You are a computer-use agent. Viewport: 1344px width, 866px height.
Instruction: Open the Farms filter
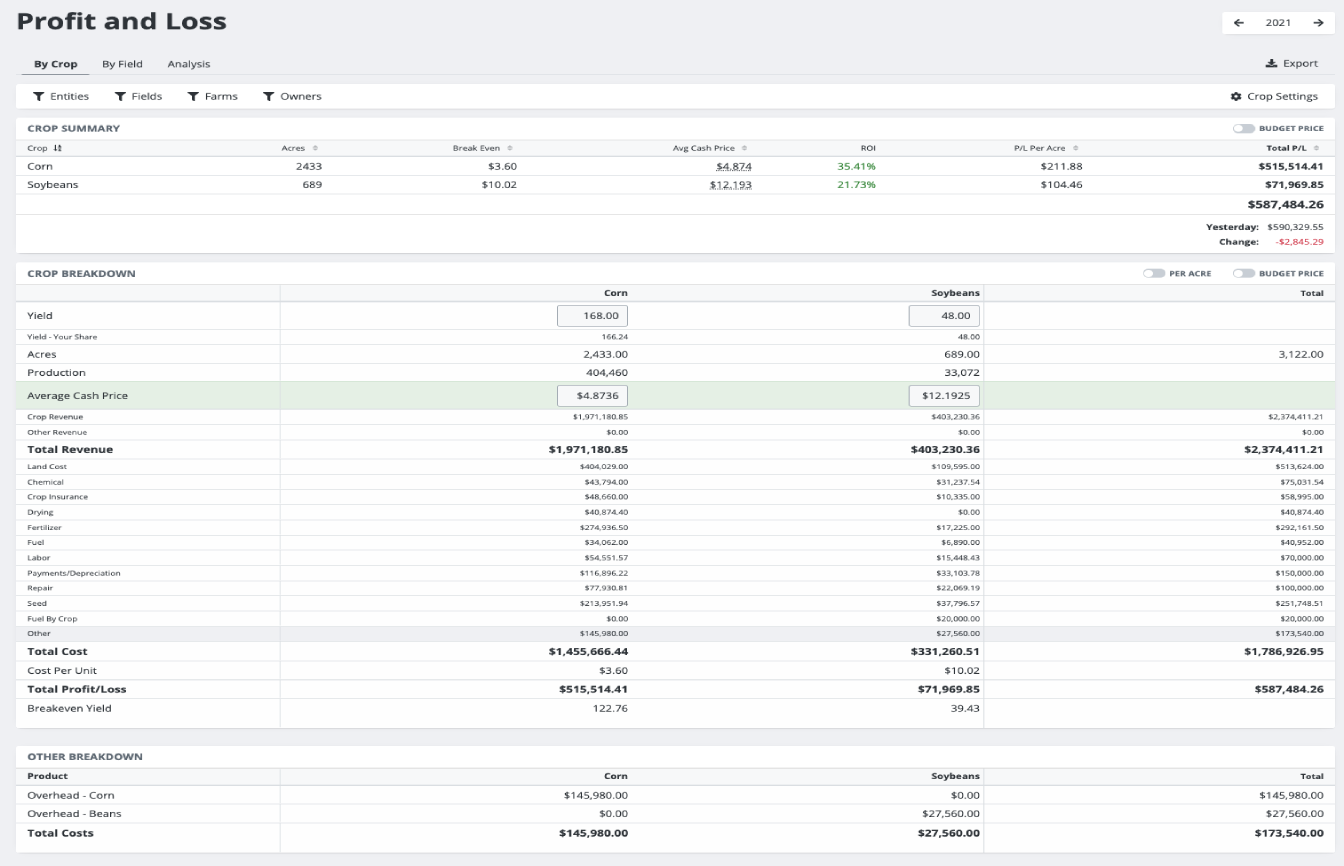click(212, 96)
